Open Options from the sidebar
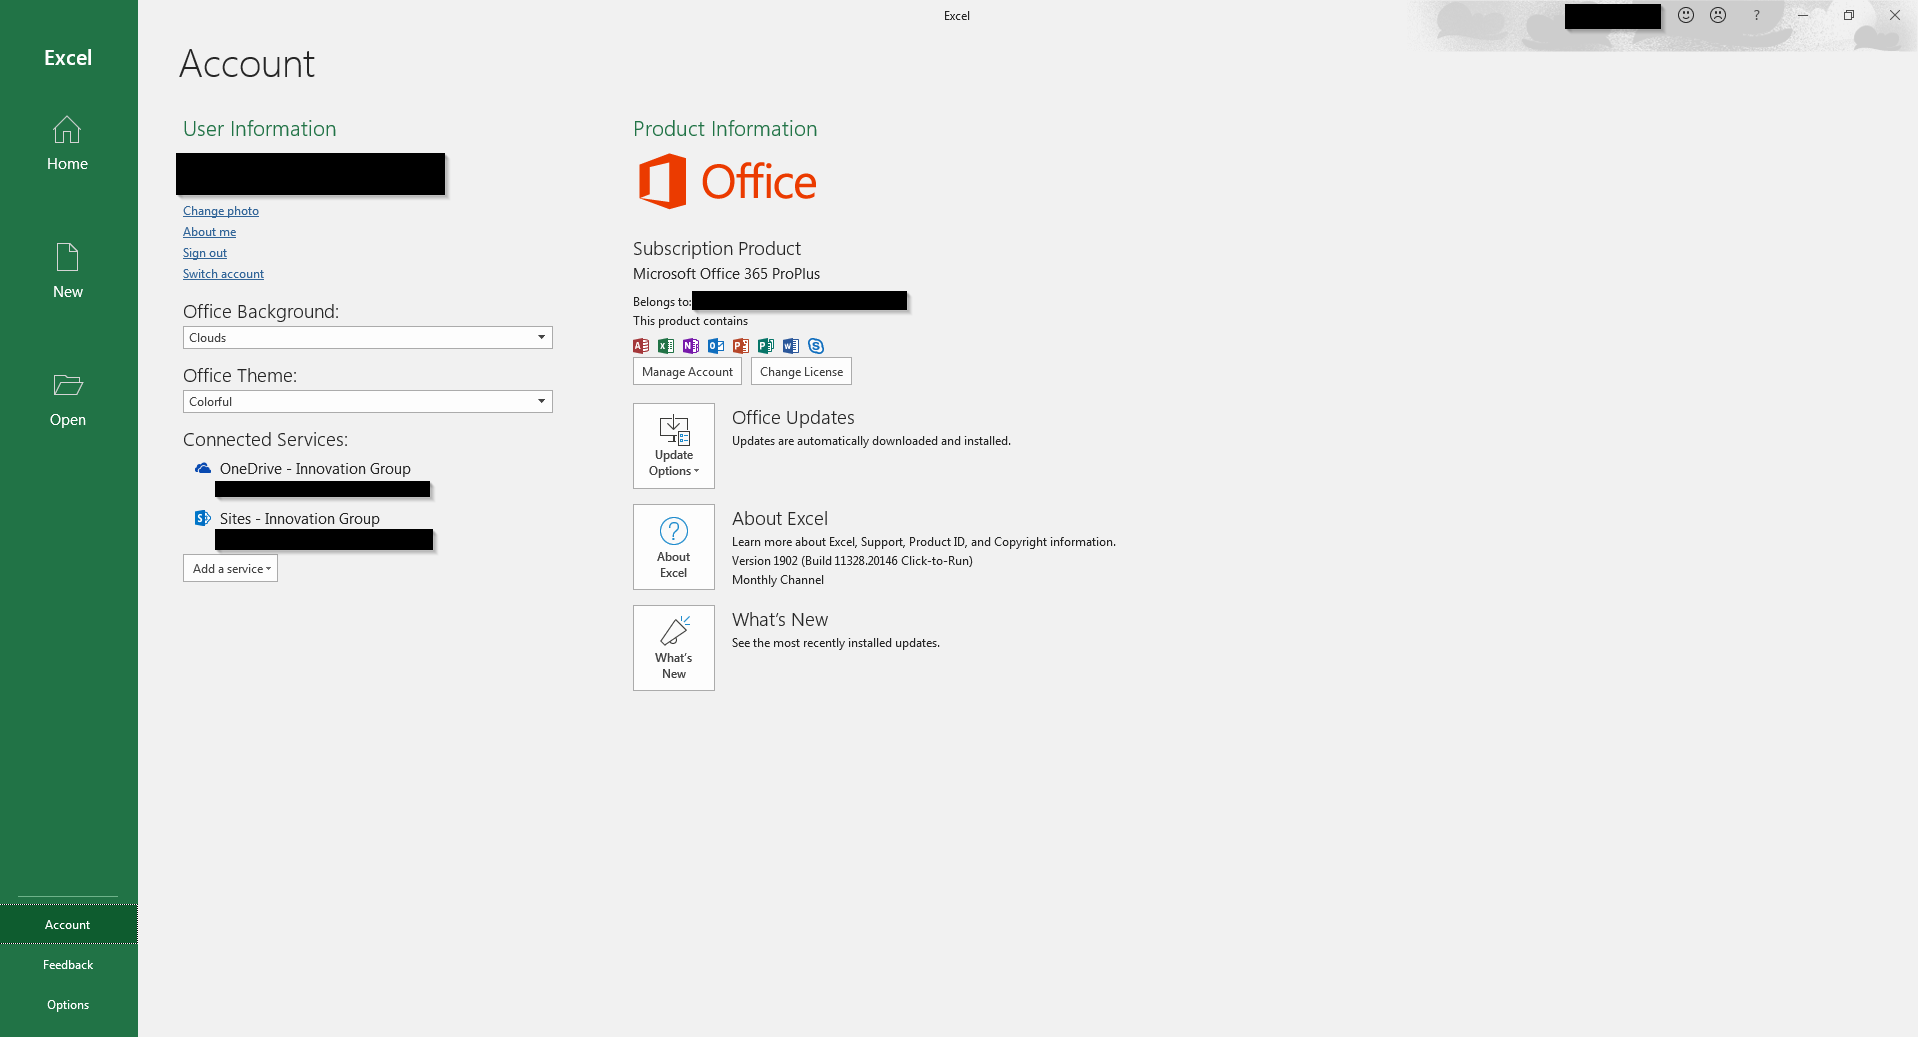The width and height of the screenshot is (1918, 1037). click(68, 1005)
